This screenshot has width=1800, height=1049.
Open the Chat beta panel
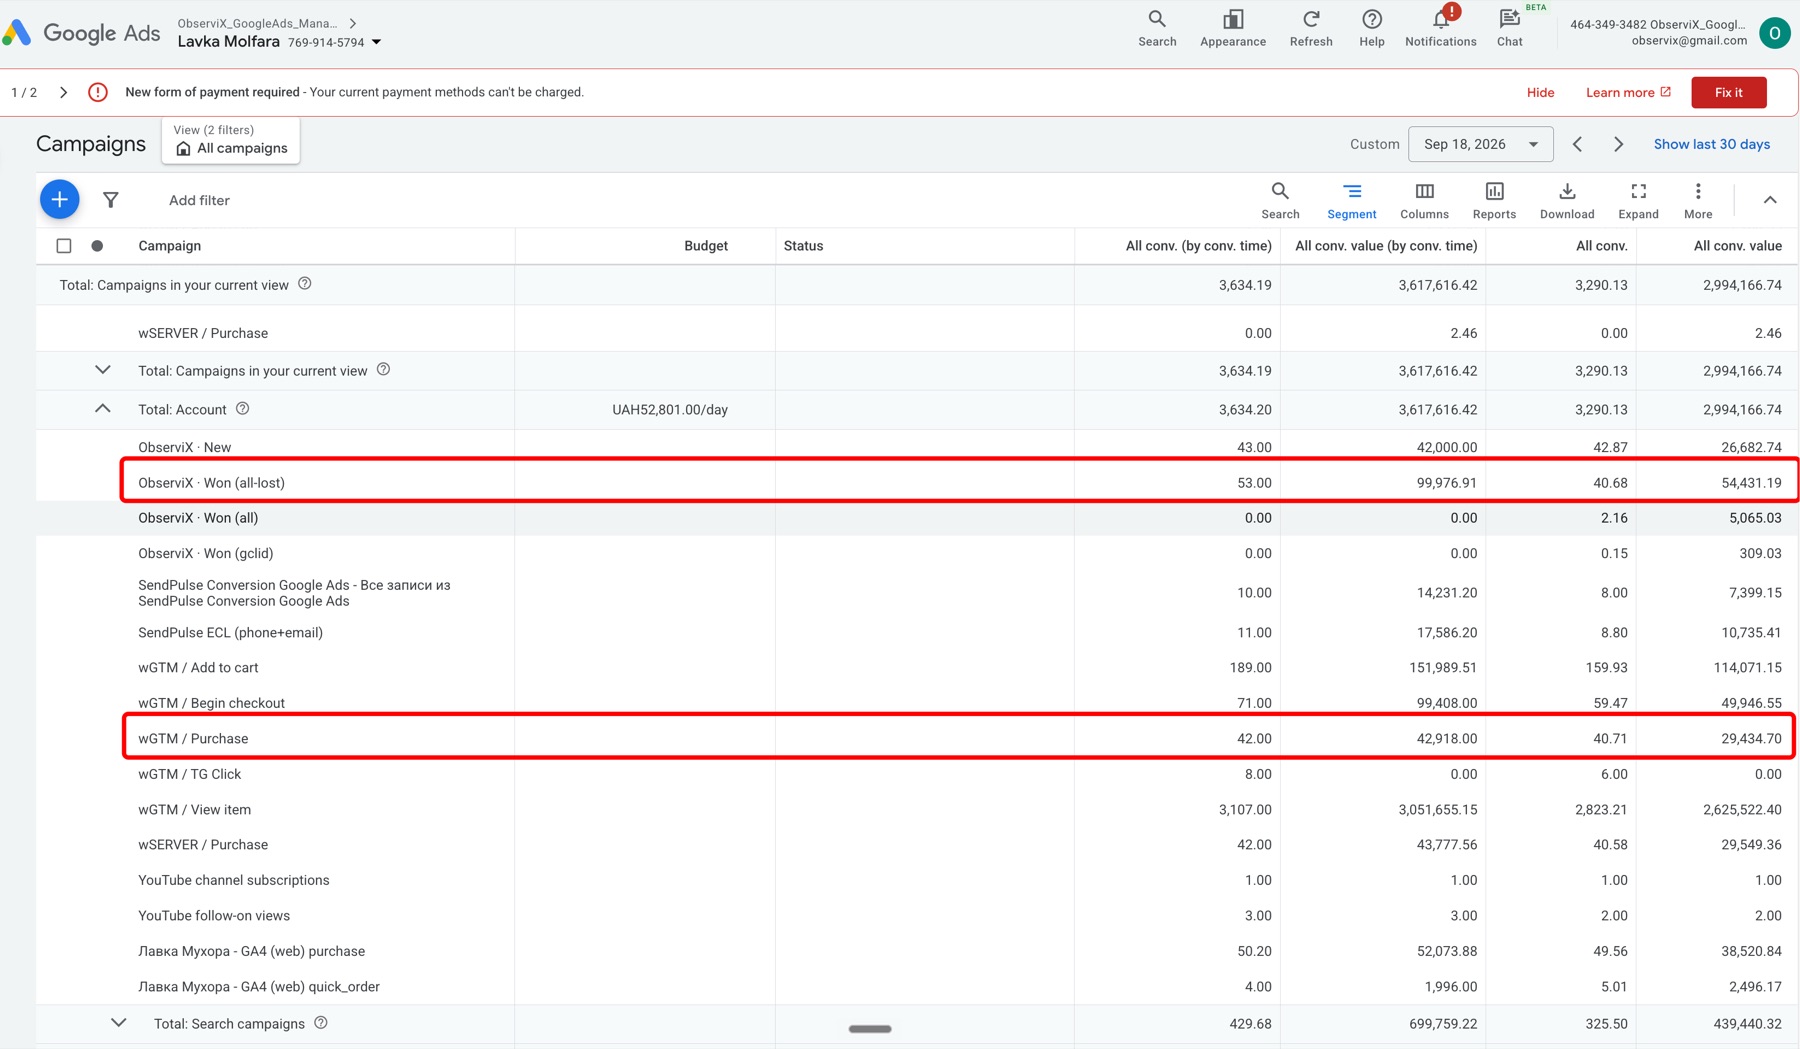[x=1510, y=28]
